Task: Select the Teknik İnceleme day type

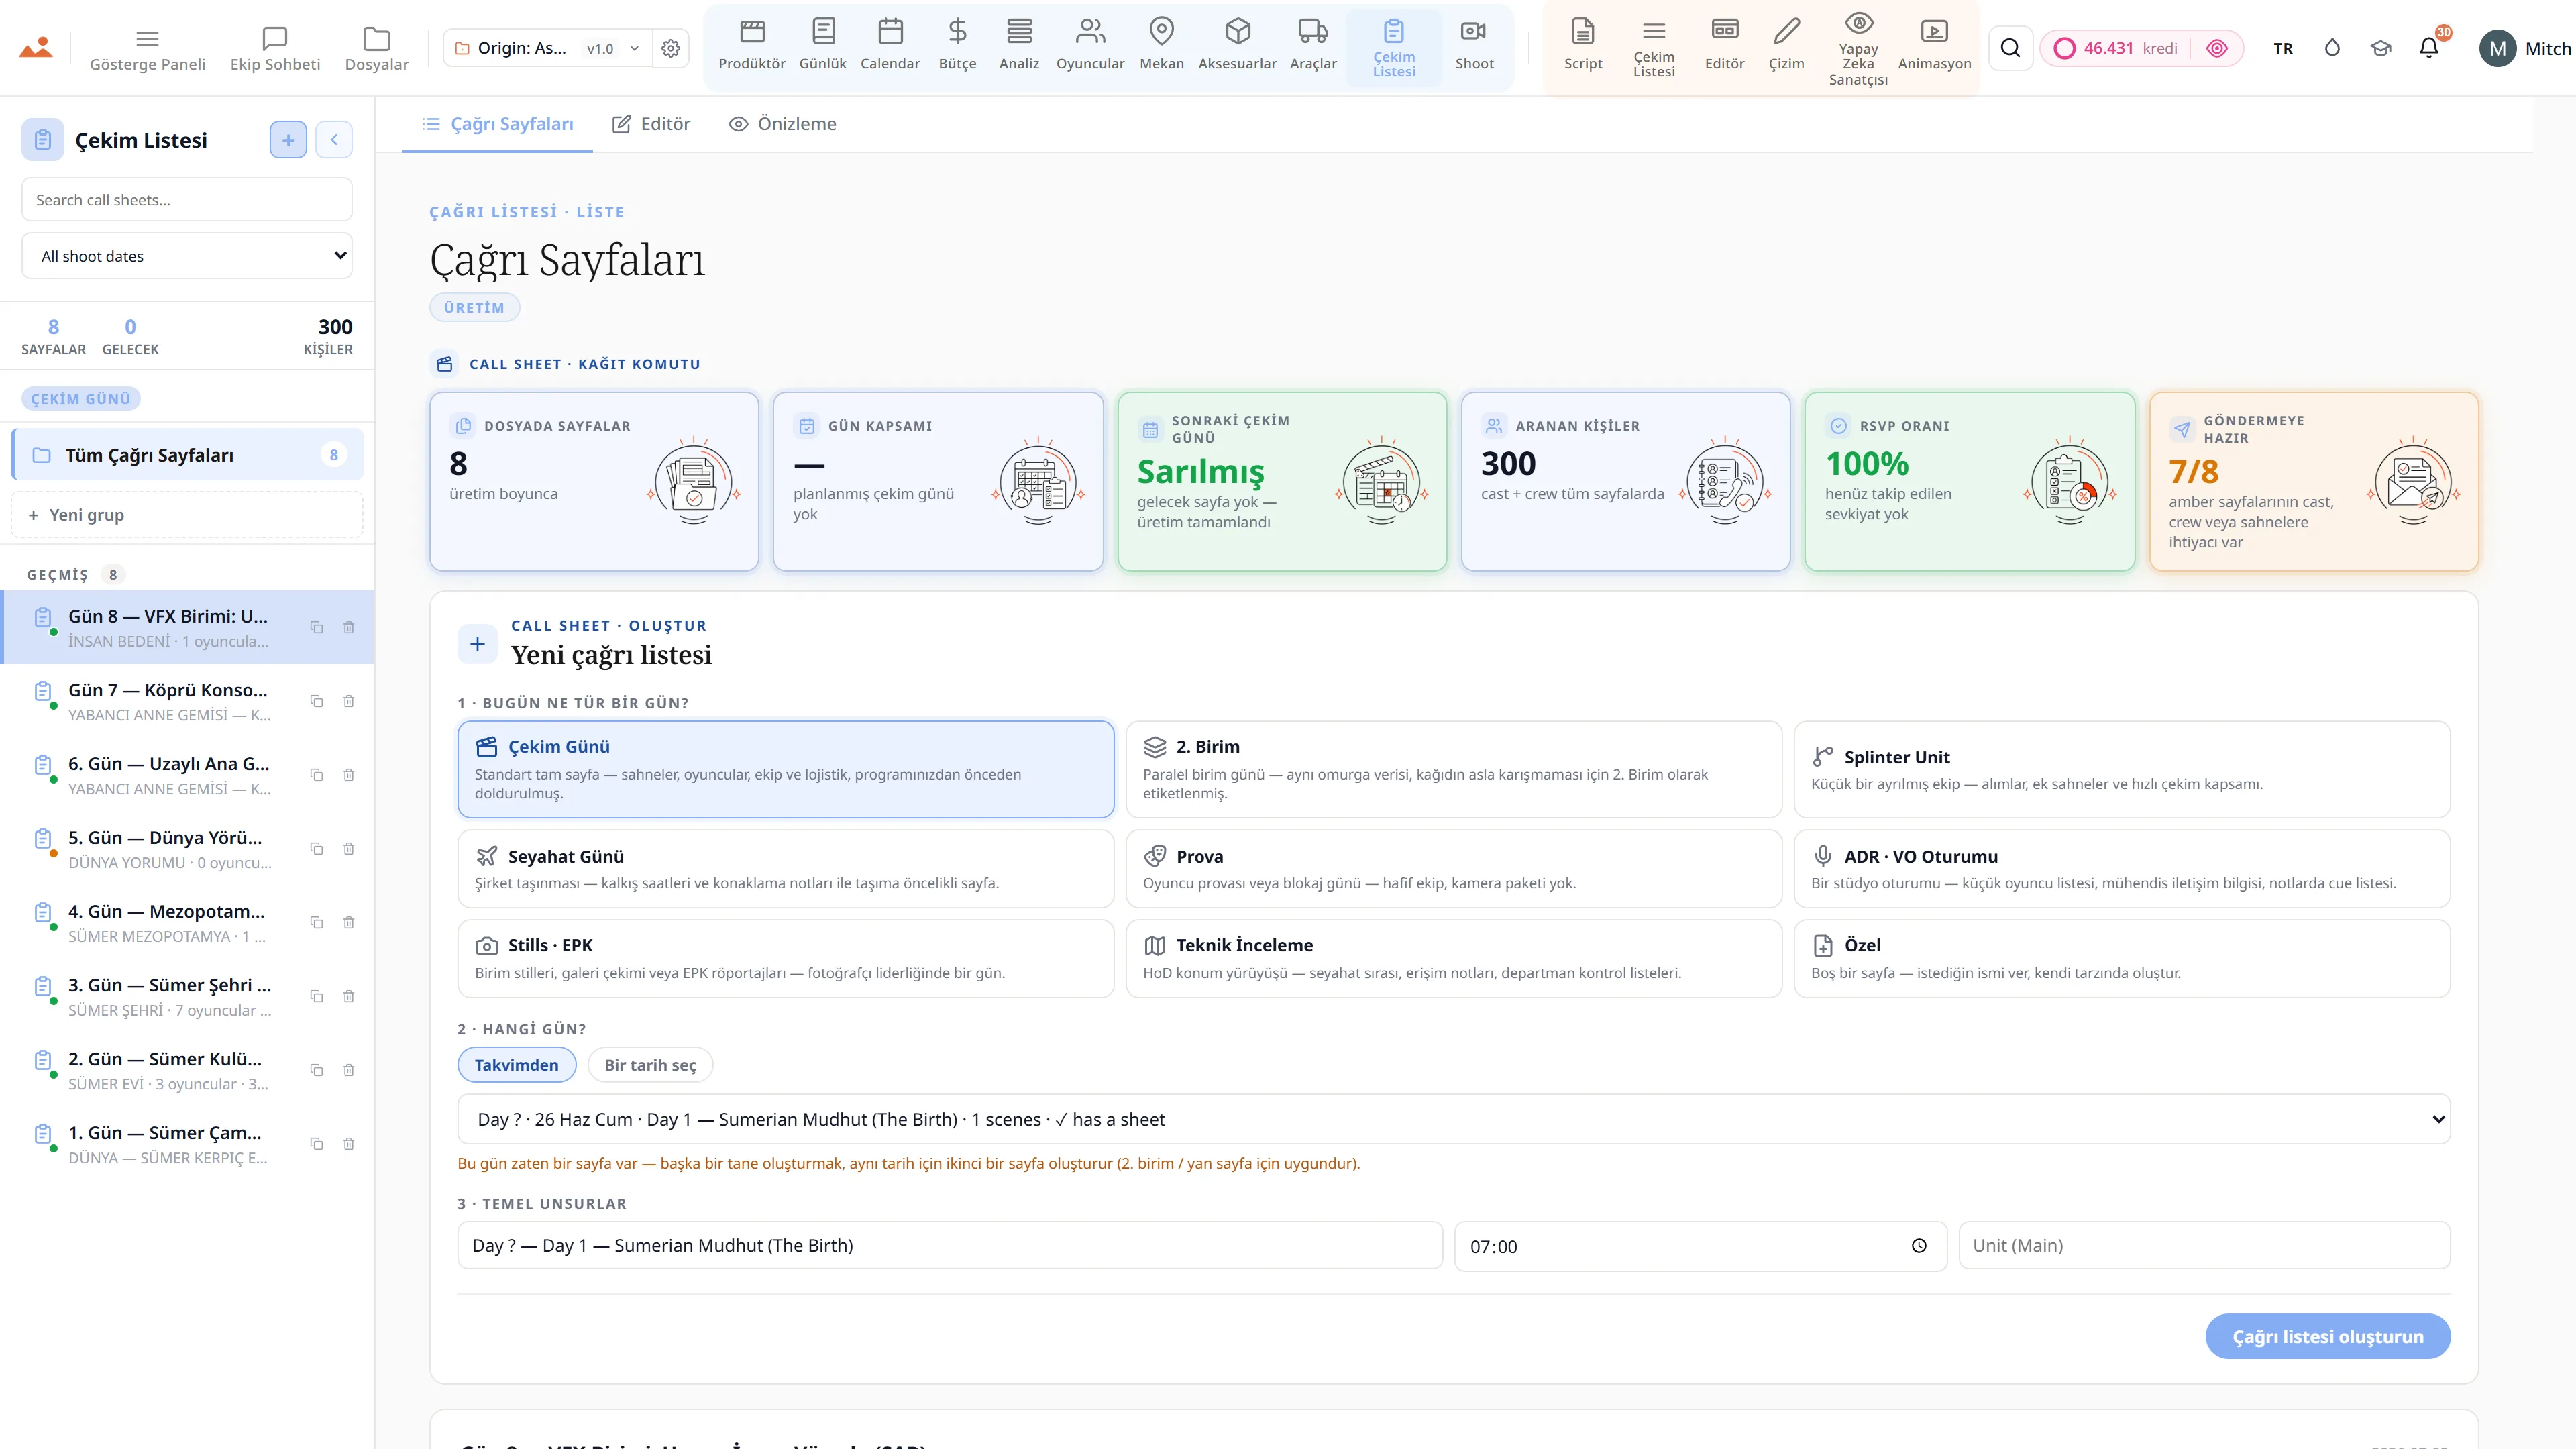Action: click(x=1454, y=958)
